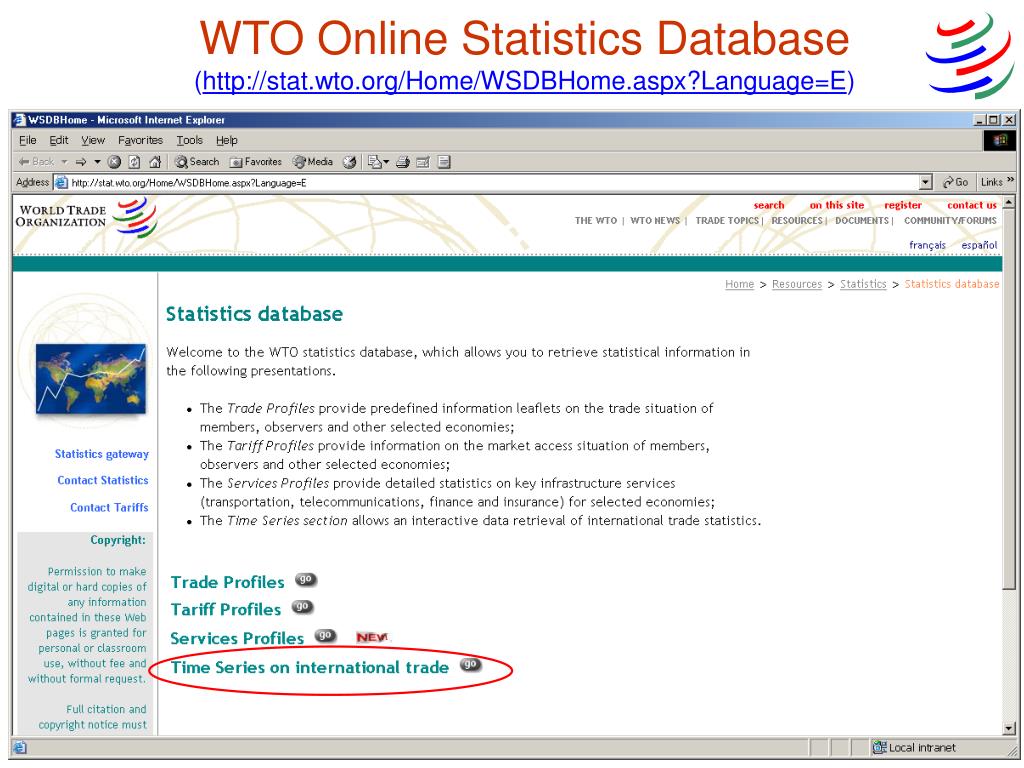Image resolution: width=1024 pixels, height=768 pixels.
Task: Click the Statistics breadcrumb link
Action: [863, 284]
